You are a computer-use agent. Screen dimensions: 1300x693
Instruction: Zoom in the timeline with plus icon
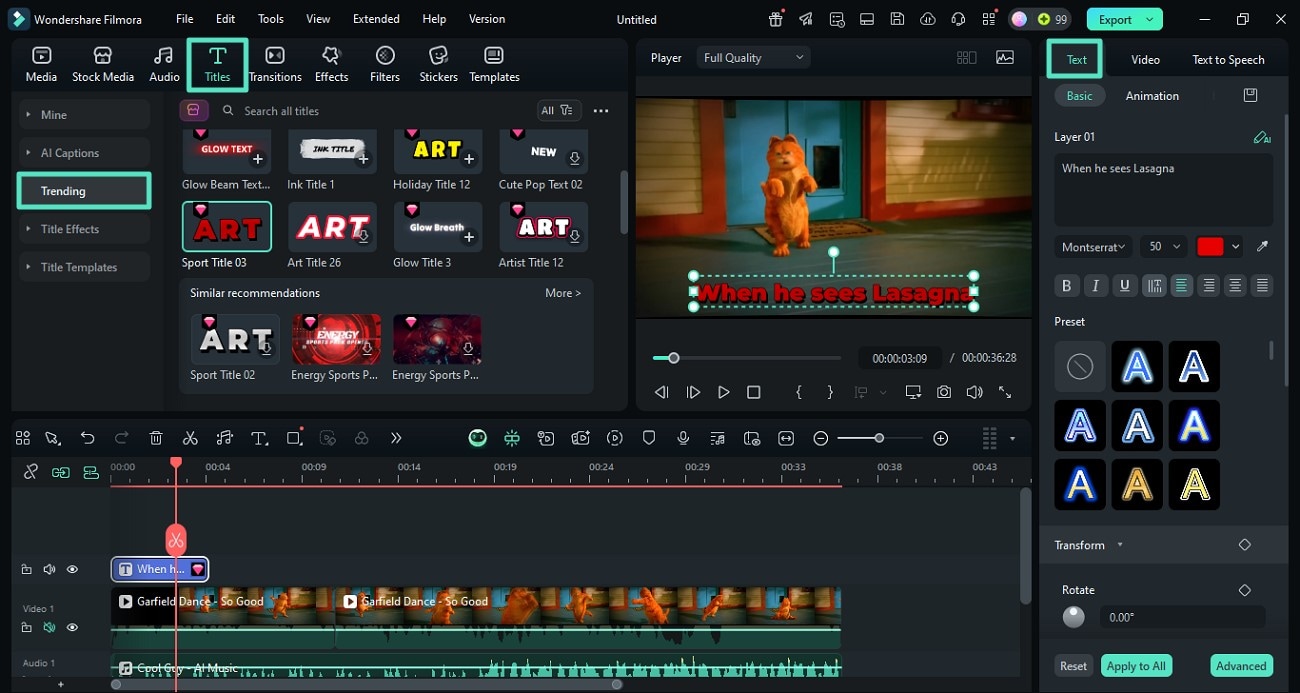click(x=940, y=438)
